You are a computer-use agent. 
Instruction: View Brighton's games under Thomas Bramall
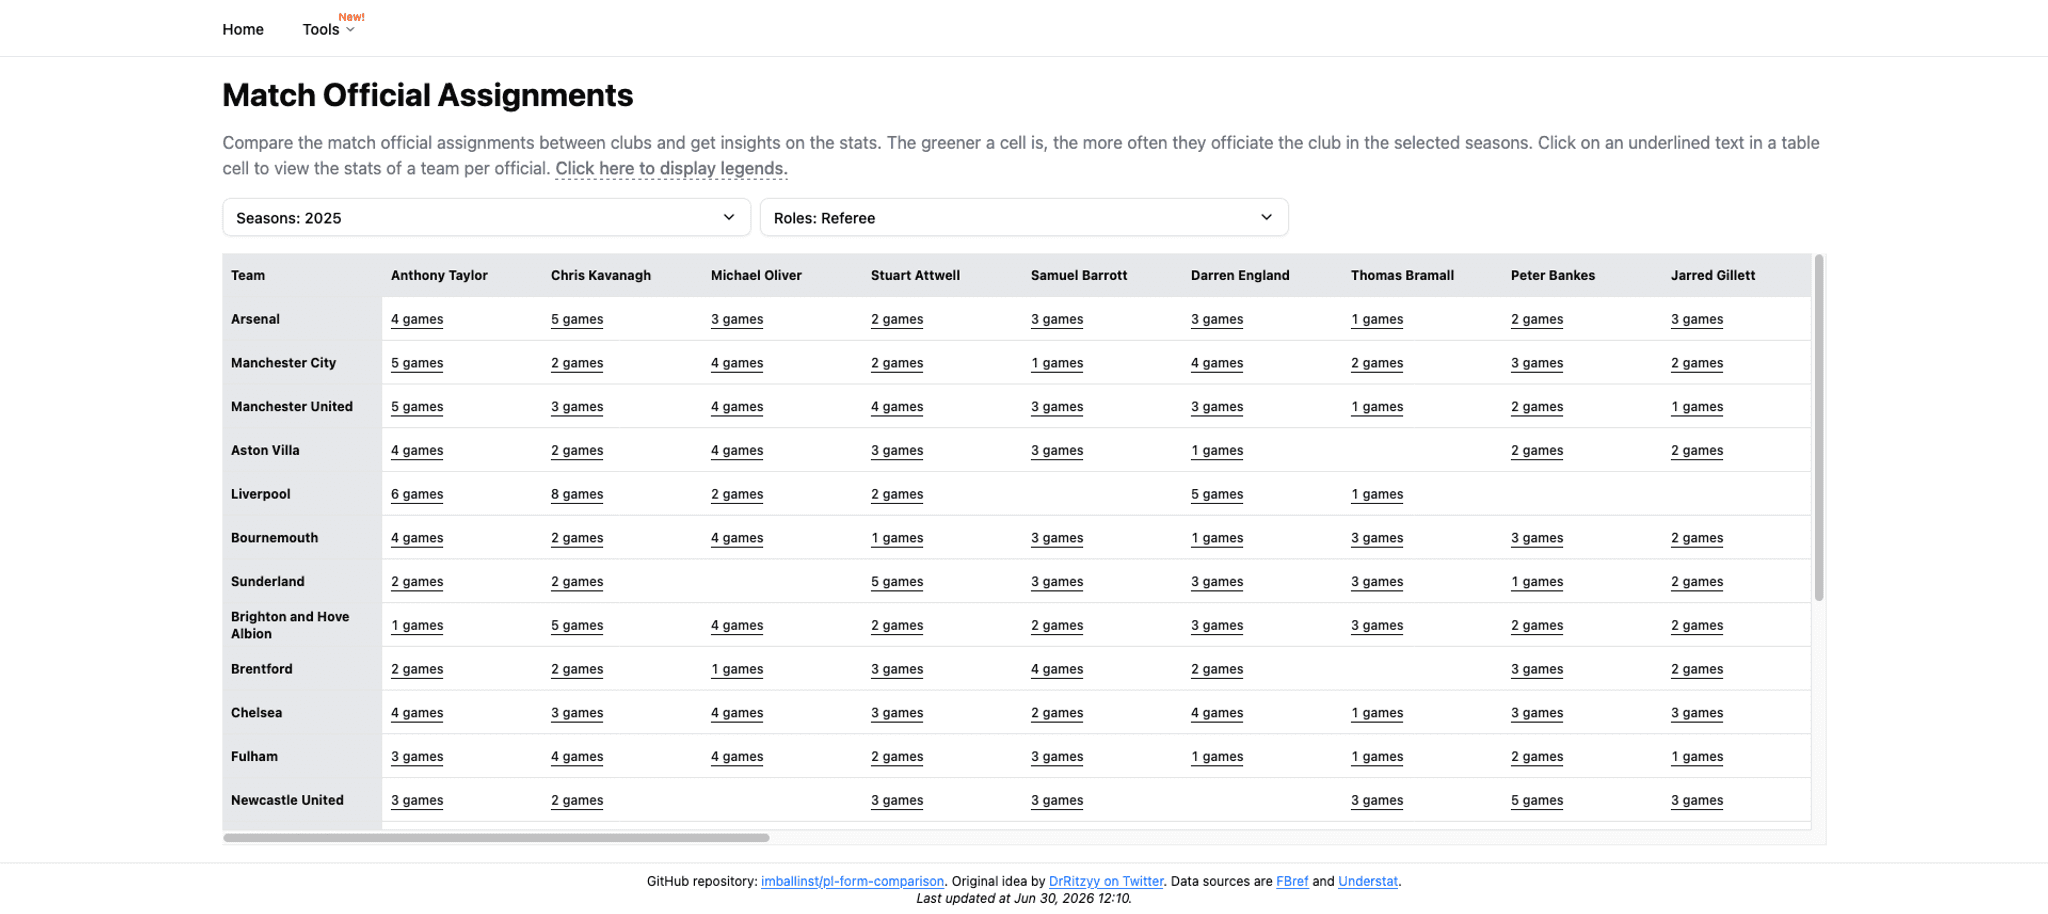pyautogui.click(x=1377, y=625)
